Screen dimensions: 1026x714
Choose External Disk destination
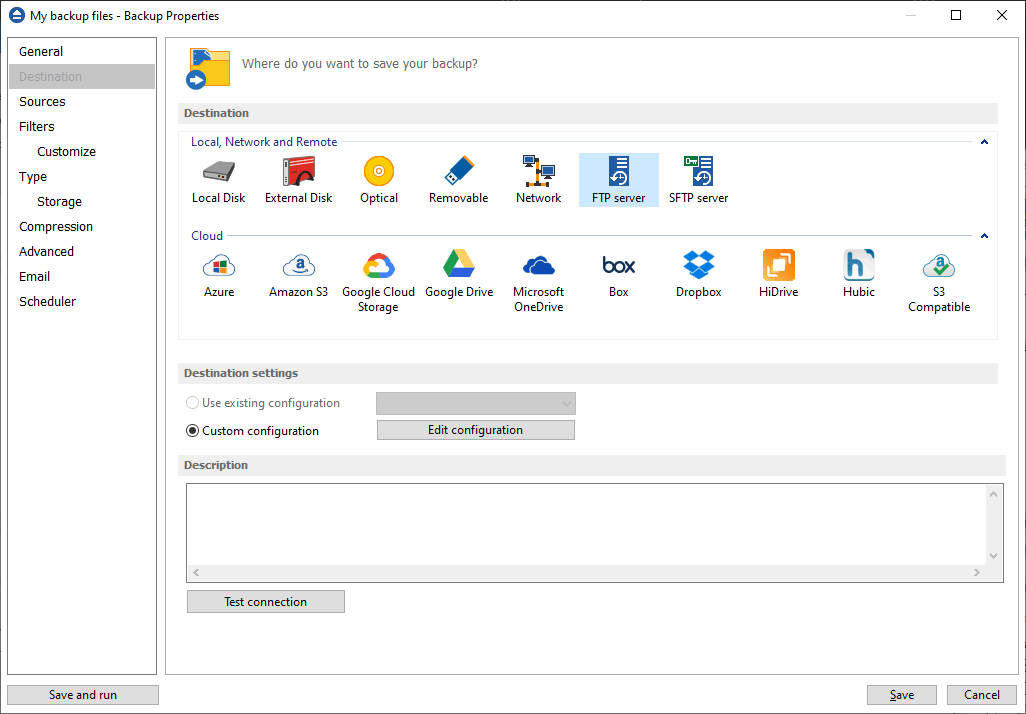[298, 180]
